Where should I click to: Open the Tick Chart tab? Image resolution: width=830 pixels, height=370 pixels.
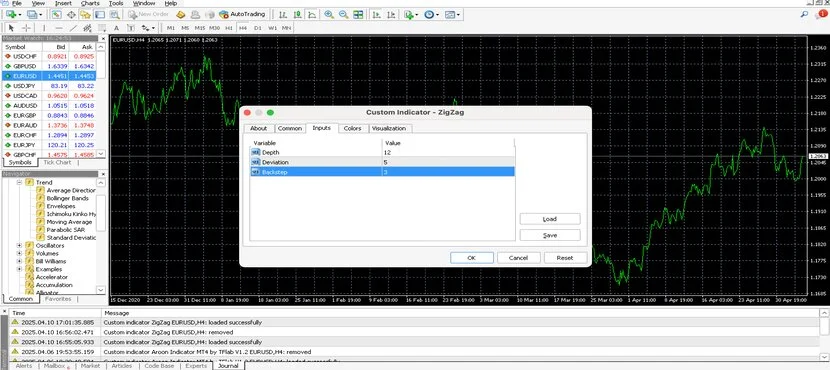tap(57, 163)
